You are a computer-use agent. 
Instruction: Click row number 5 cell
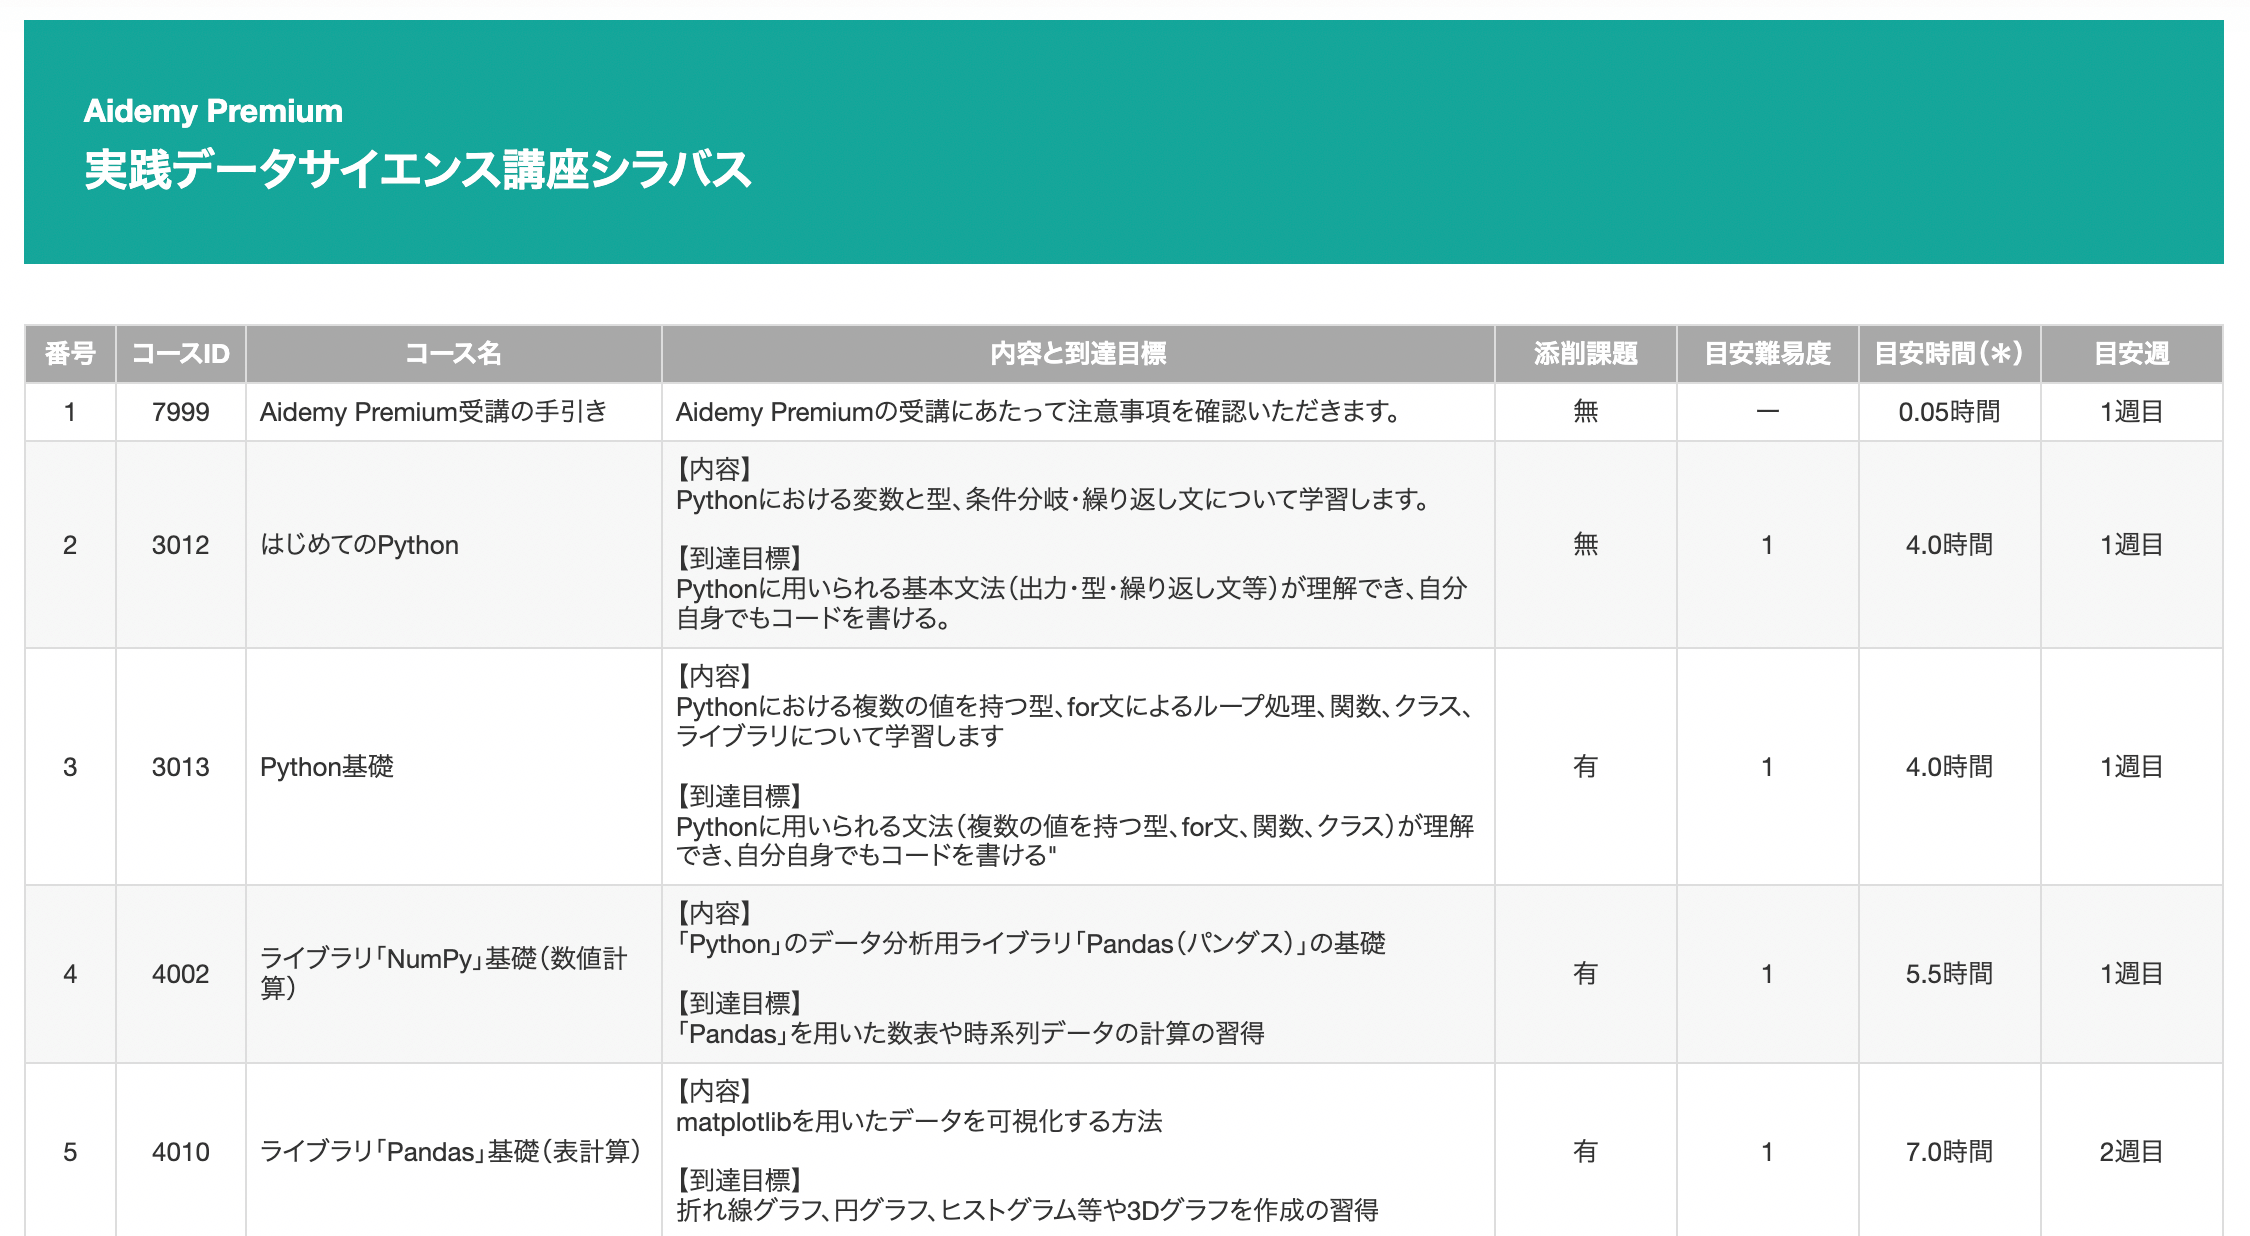70,1152
